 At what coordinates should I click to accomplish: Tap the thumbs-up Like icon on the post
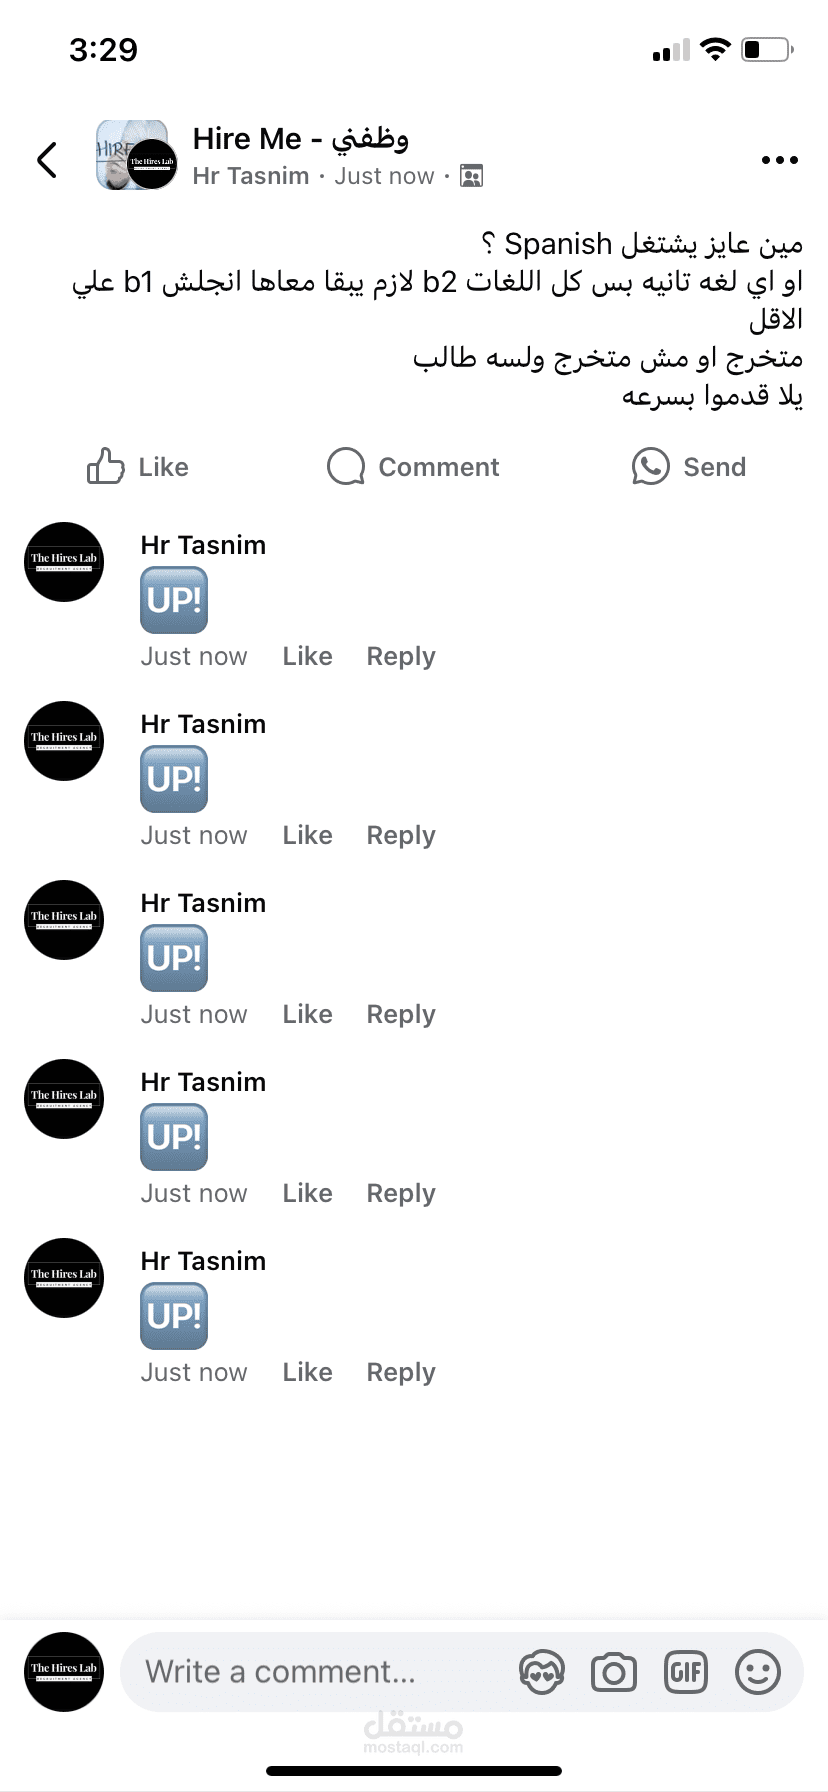point(105,466)
